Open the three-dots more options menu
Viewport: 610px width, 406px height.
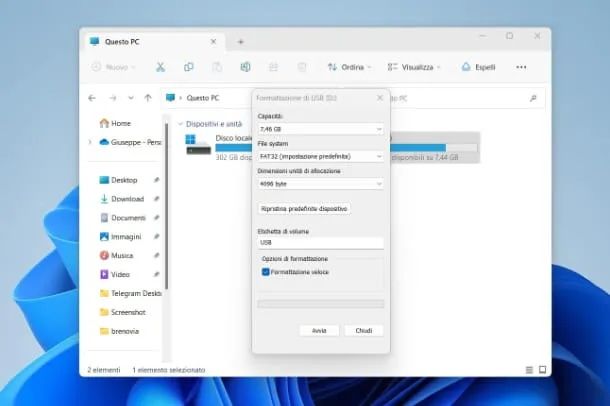521,67
